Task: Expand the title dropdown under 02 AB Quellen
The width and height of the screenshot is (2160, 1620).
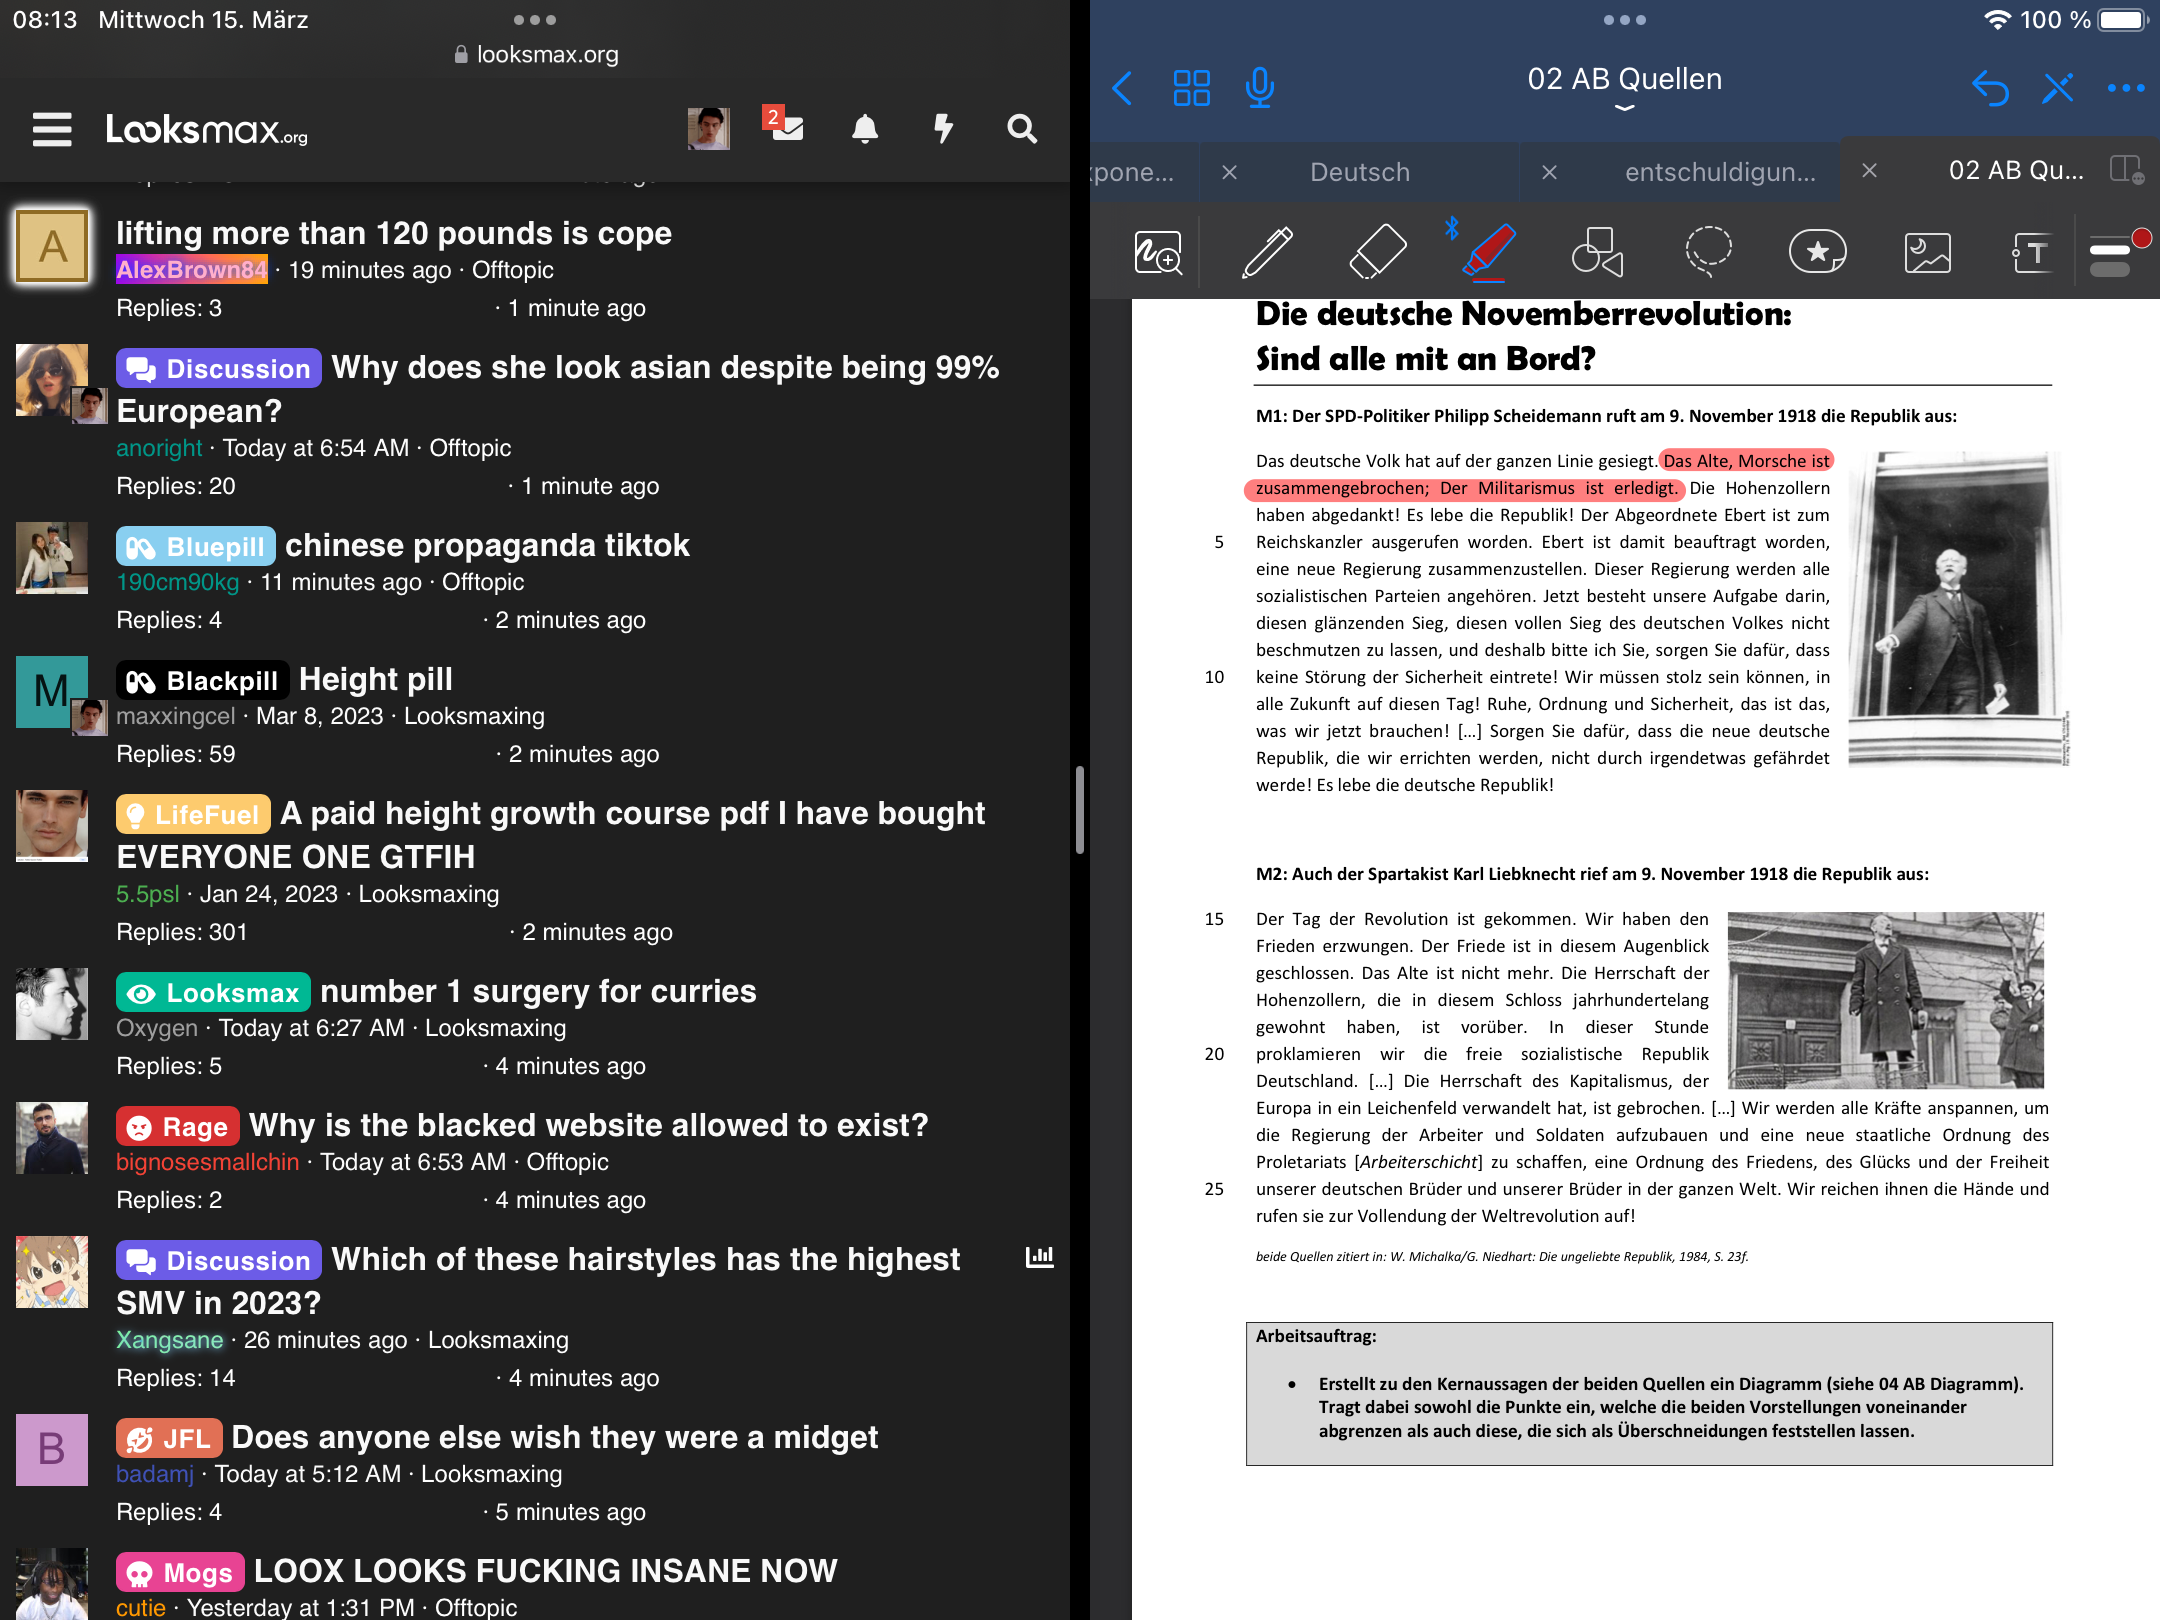Action: [x=1625, y=108]
